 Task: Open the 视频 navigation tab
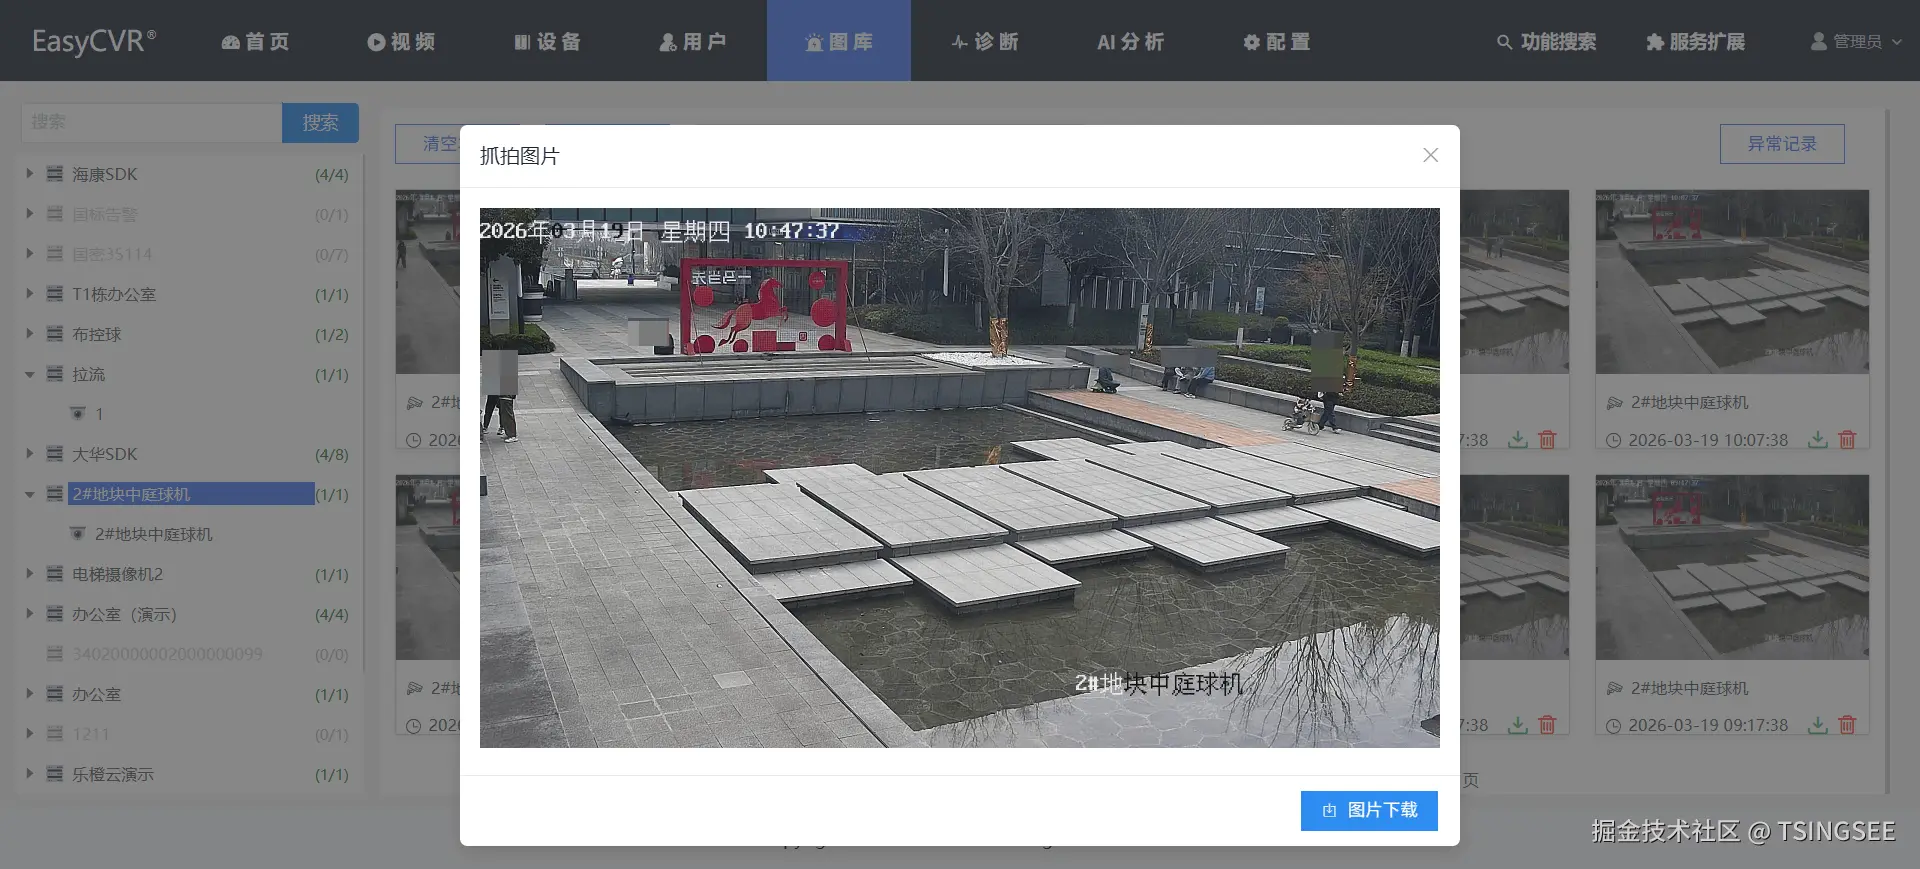click(x=401, y=41)
